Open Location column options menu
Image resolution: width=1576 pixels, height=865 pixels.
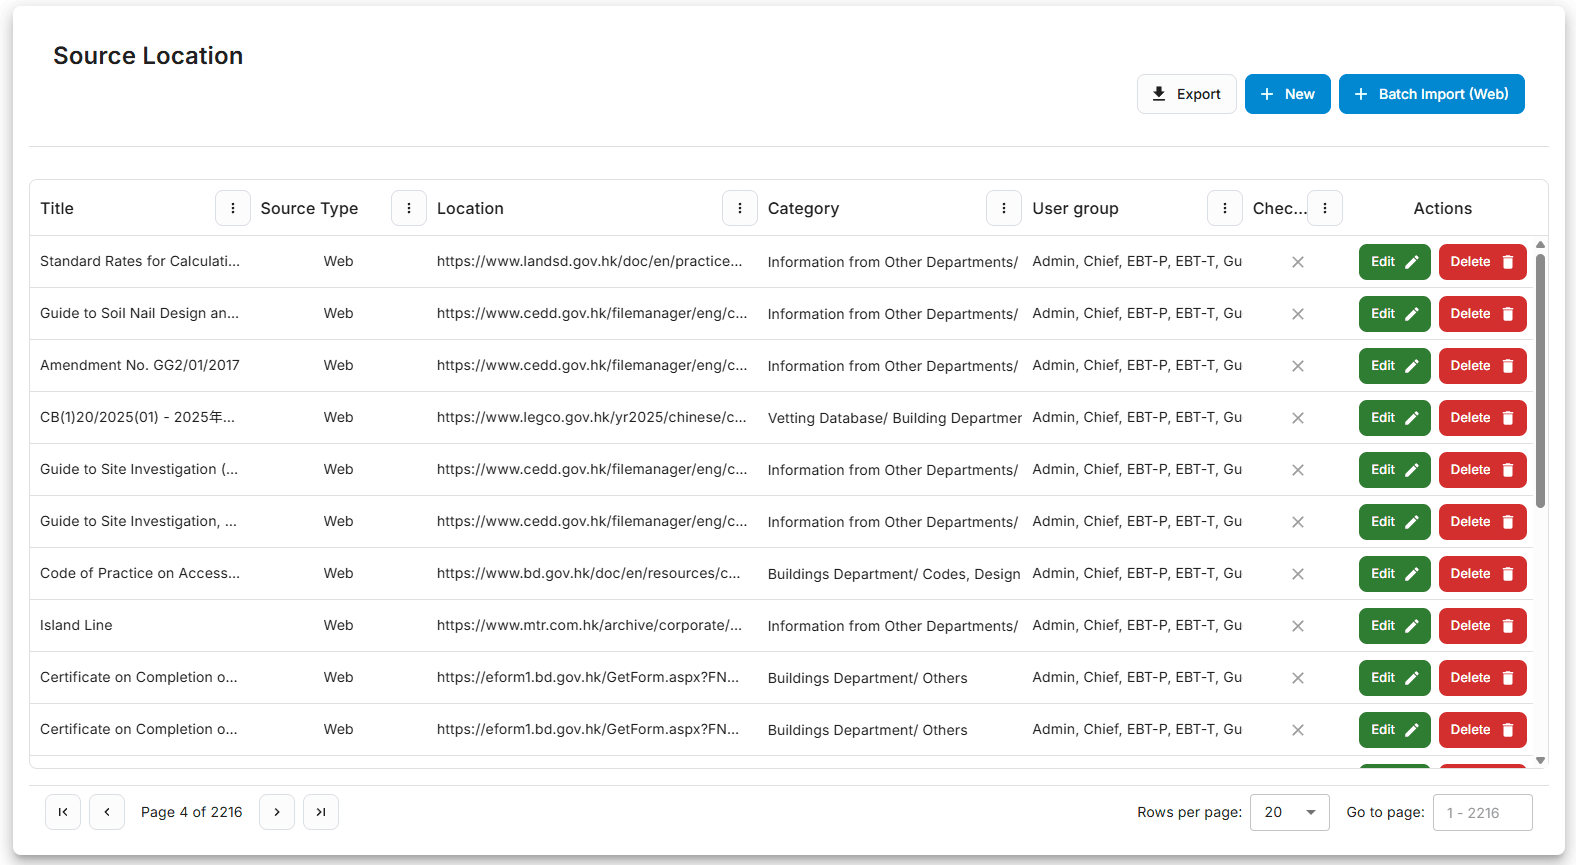point(740,208)
